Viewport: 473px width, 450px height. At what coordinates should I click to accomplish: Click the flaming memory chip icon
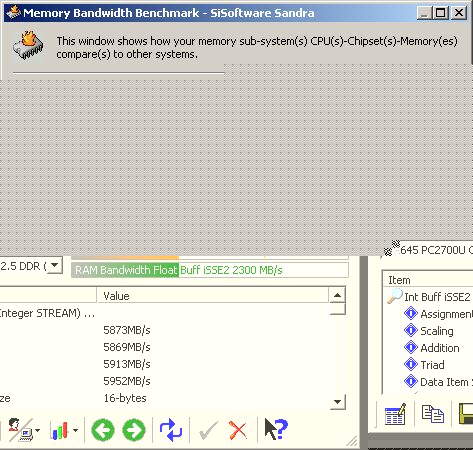[28, 45]
